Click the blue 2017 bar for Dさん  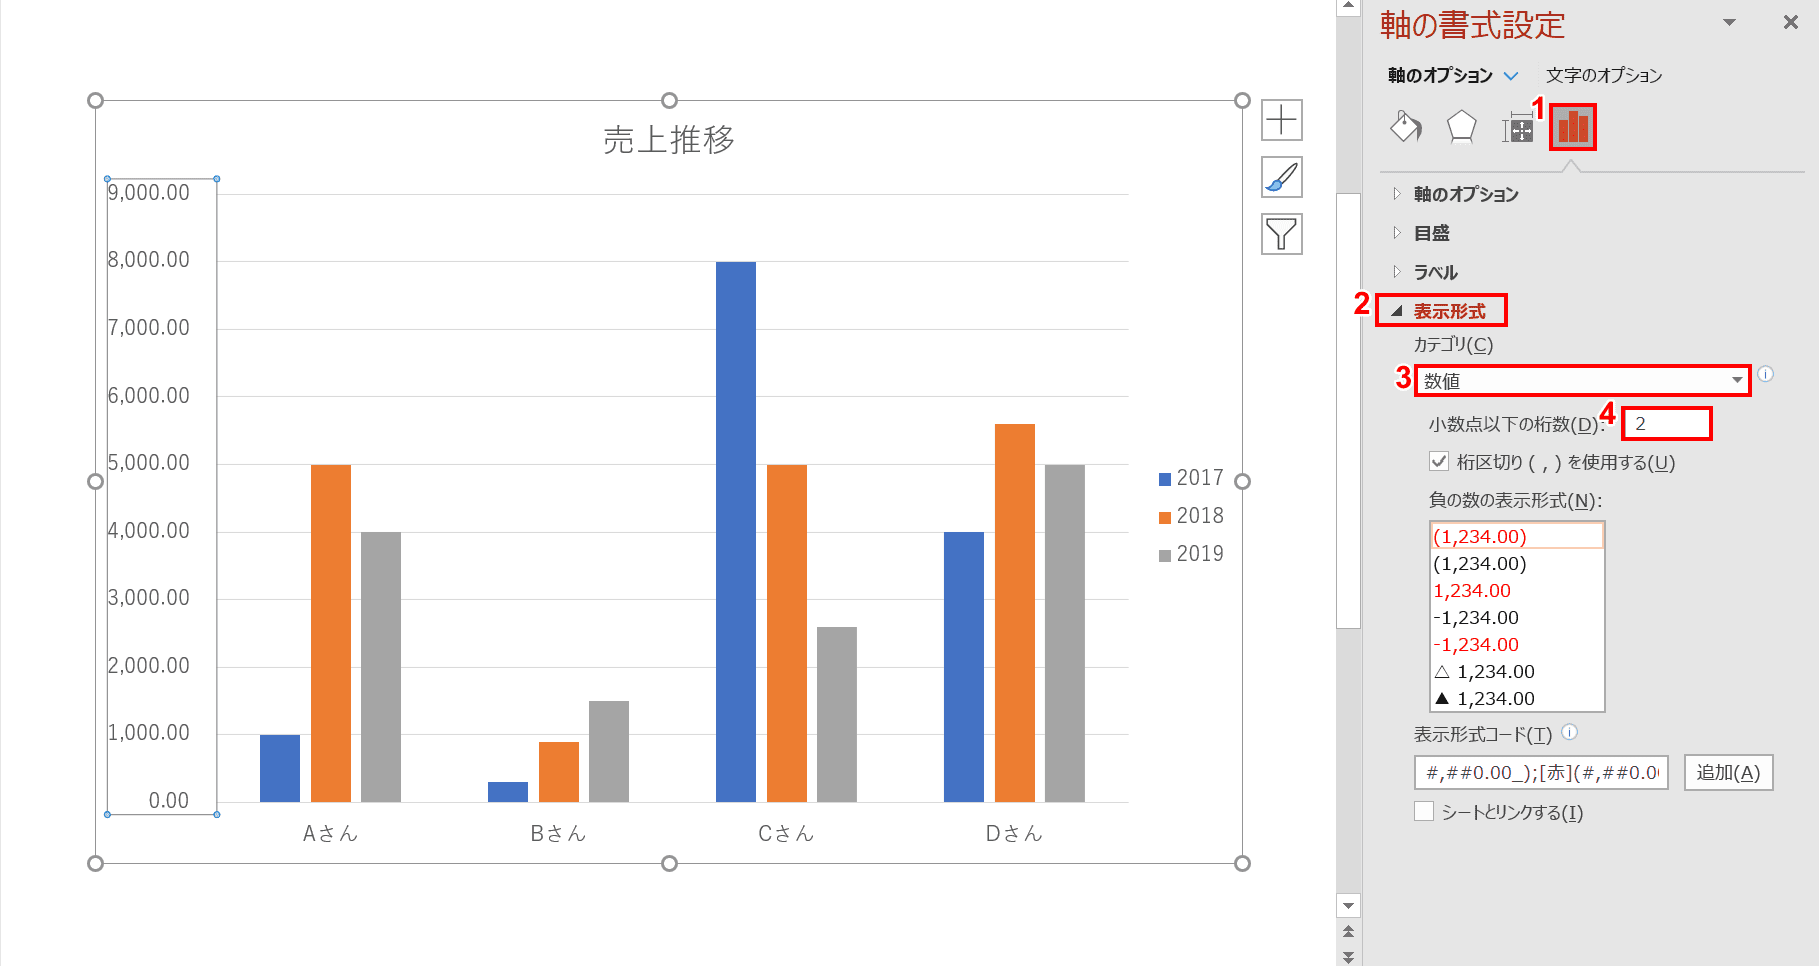[964, 667]
